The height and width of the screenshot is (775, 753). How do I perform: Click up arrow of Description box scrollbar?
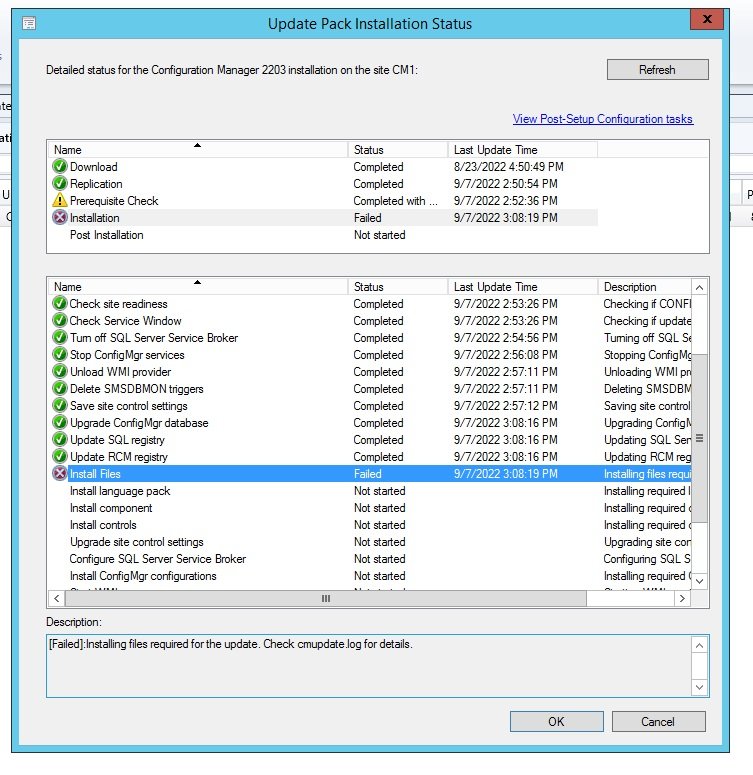(699, 646)
